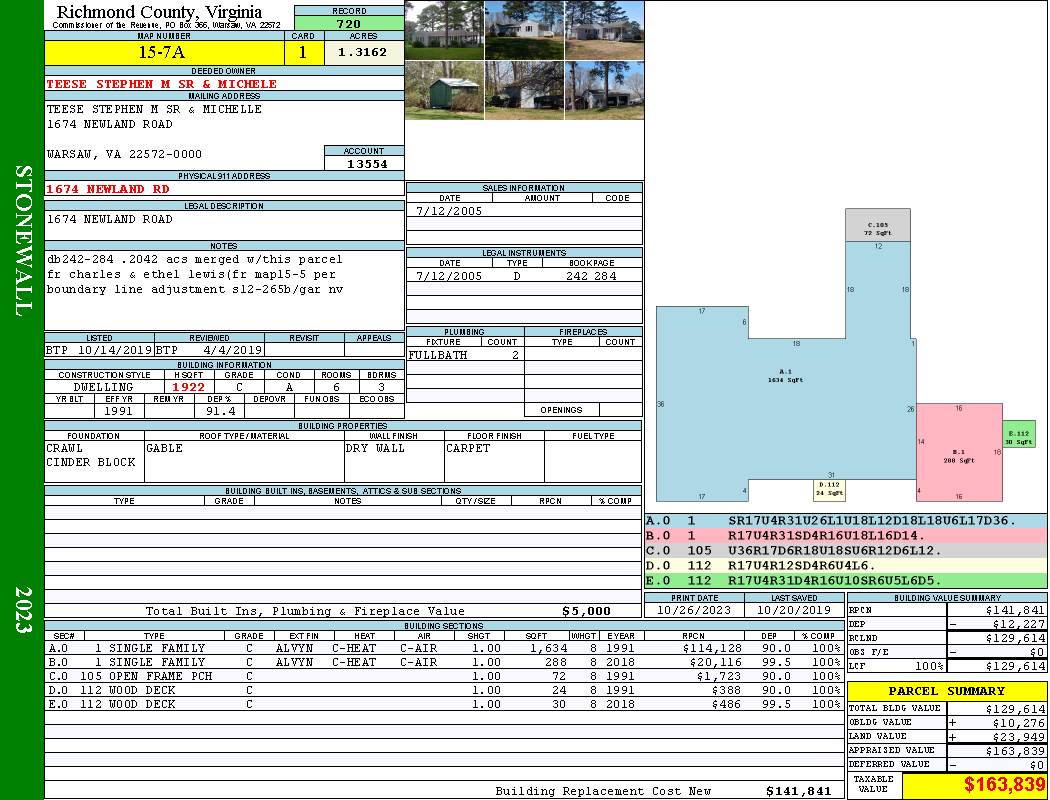Click the blue A.0 sketch vector row

[846, 520]
